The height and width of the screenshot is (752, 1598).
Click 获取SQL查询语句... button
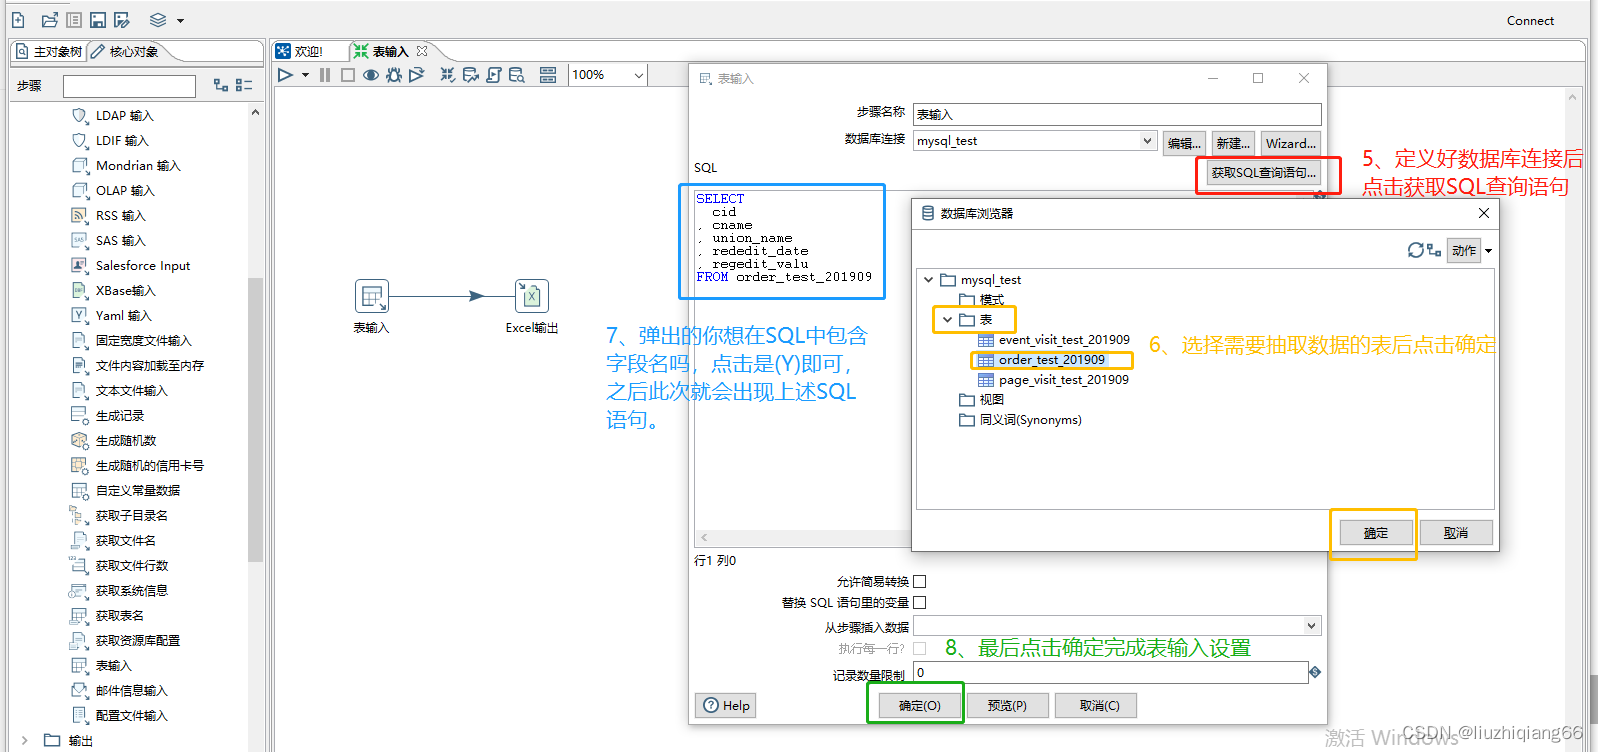click(1264, 173)
